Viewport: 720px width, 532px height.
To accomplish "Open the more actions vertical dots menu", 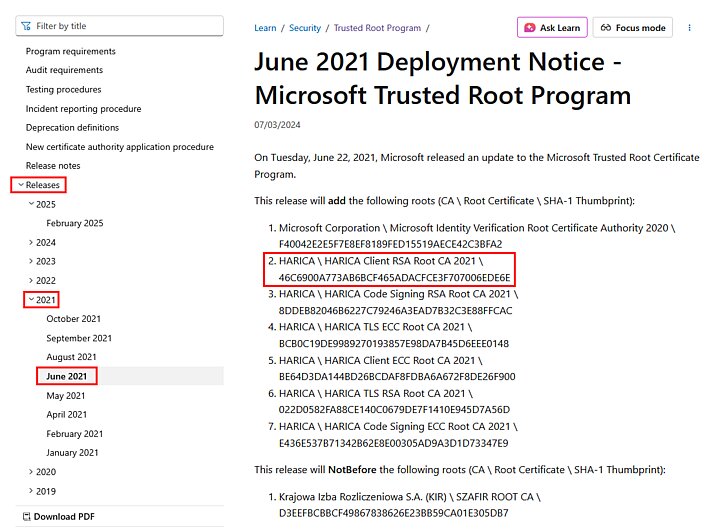I will click(689, 28).
